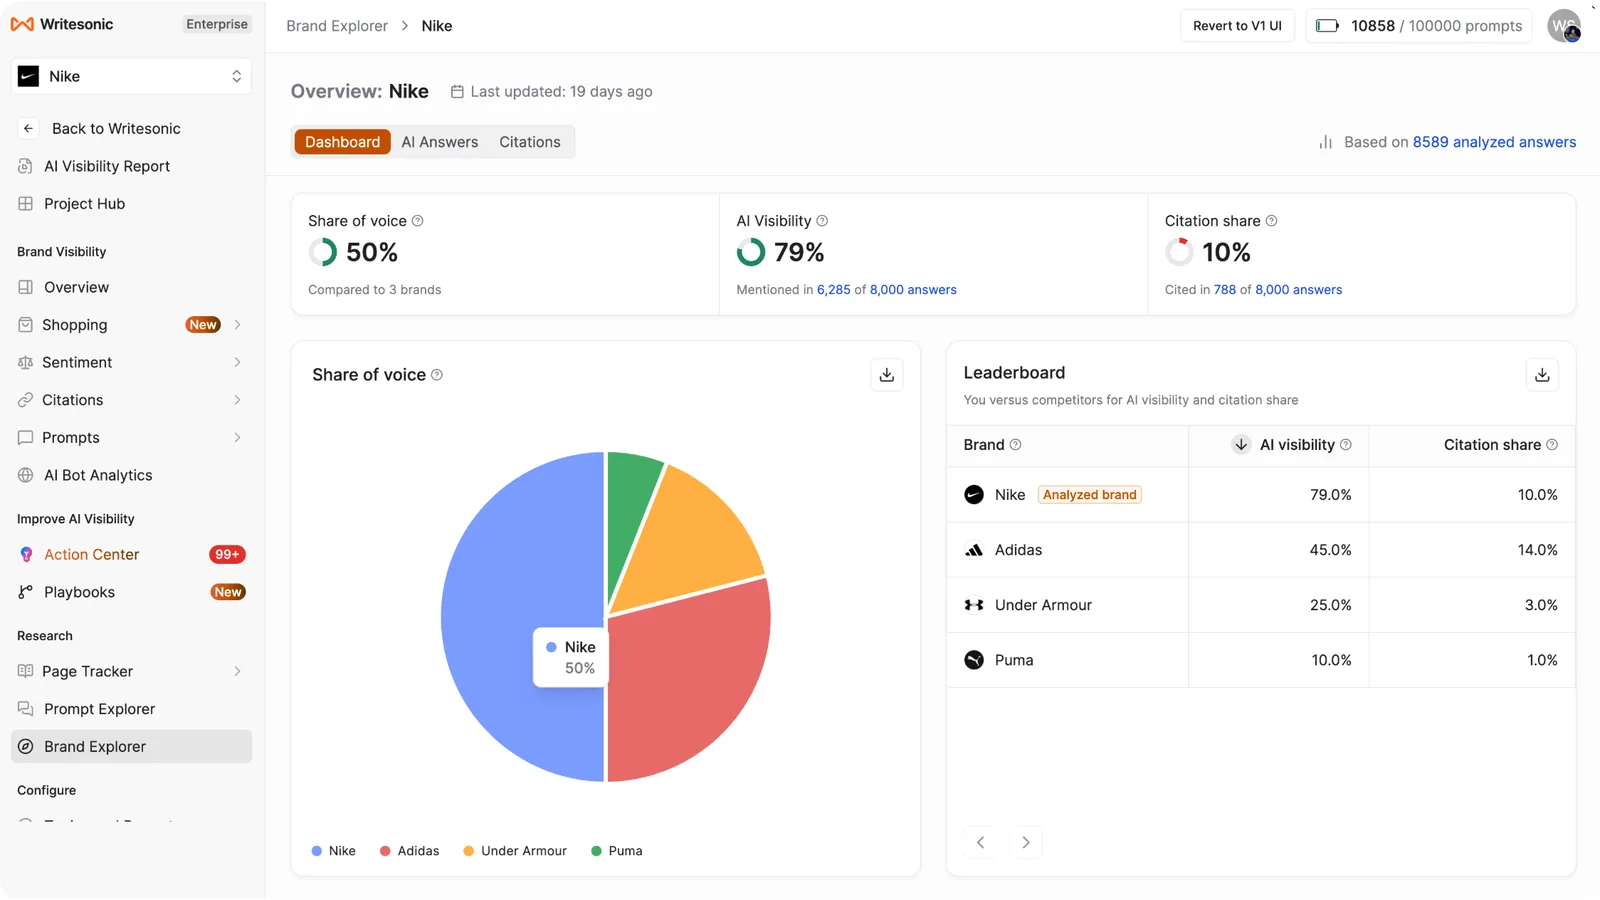Open the 8589 analyzed answers link
Screen dimensions: 1600x900
click(1494, 142)
